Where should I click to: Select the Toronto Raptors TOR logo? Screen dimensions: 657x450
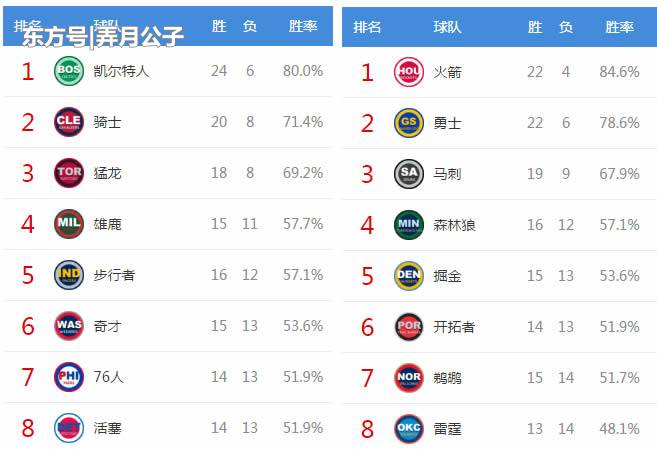coord(68,173)
